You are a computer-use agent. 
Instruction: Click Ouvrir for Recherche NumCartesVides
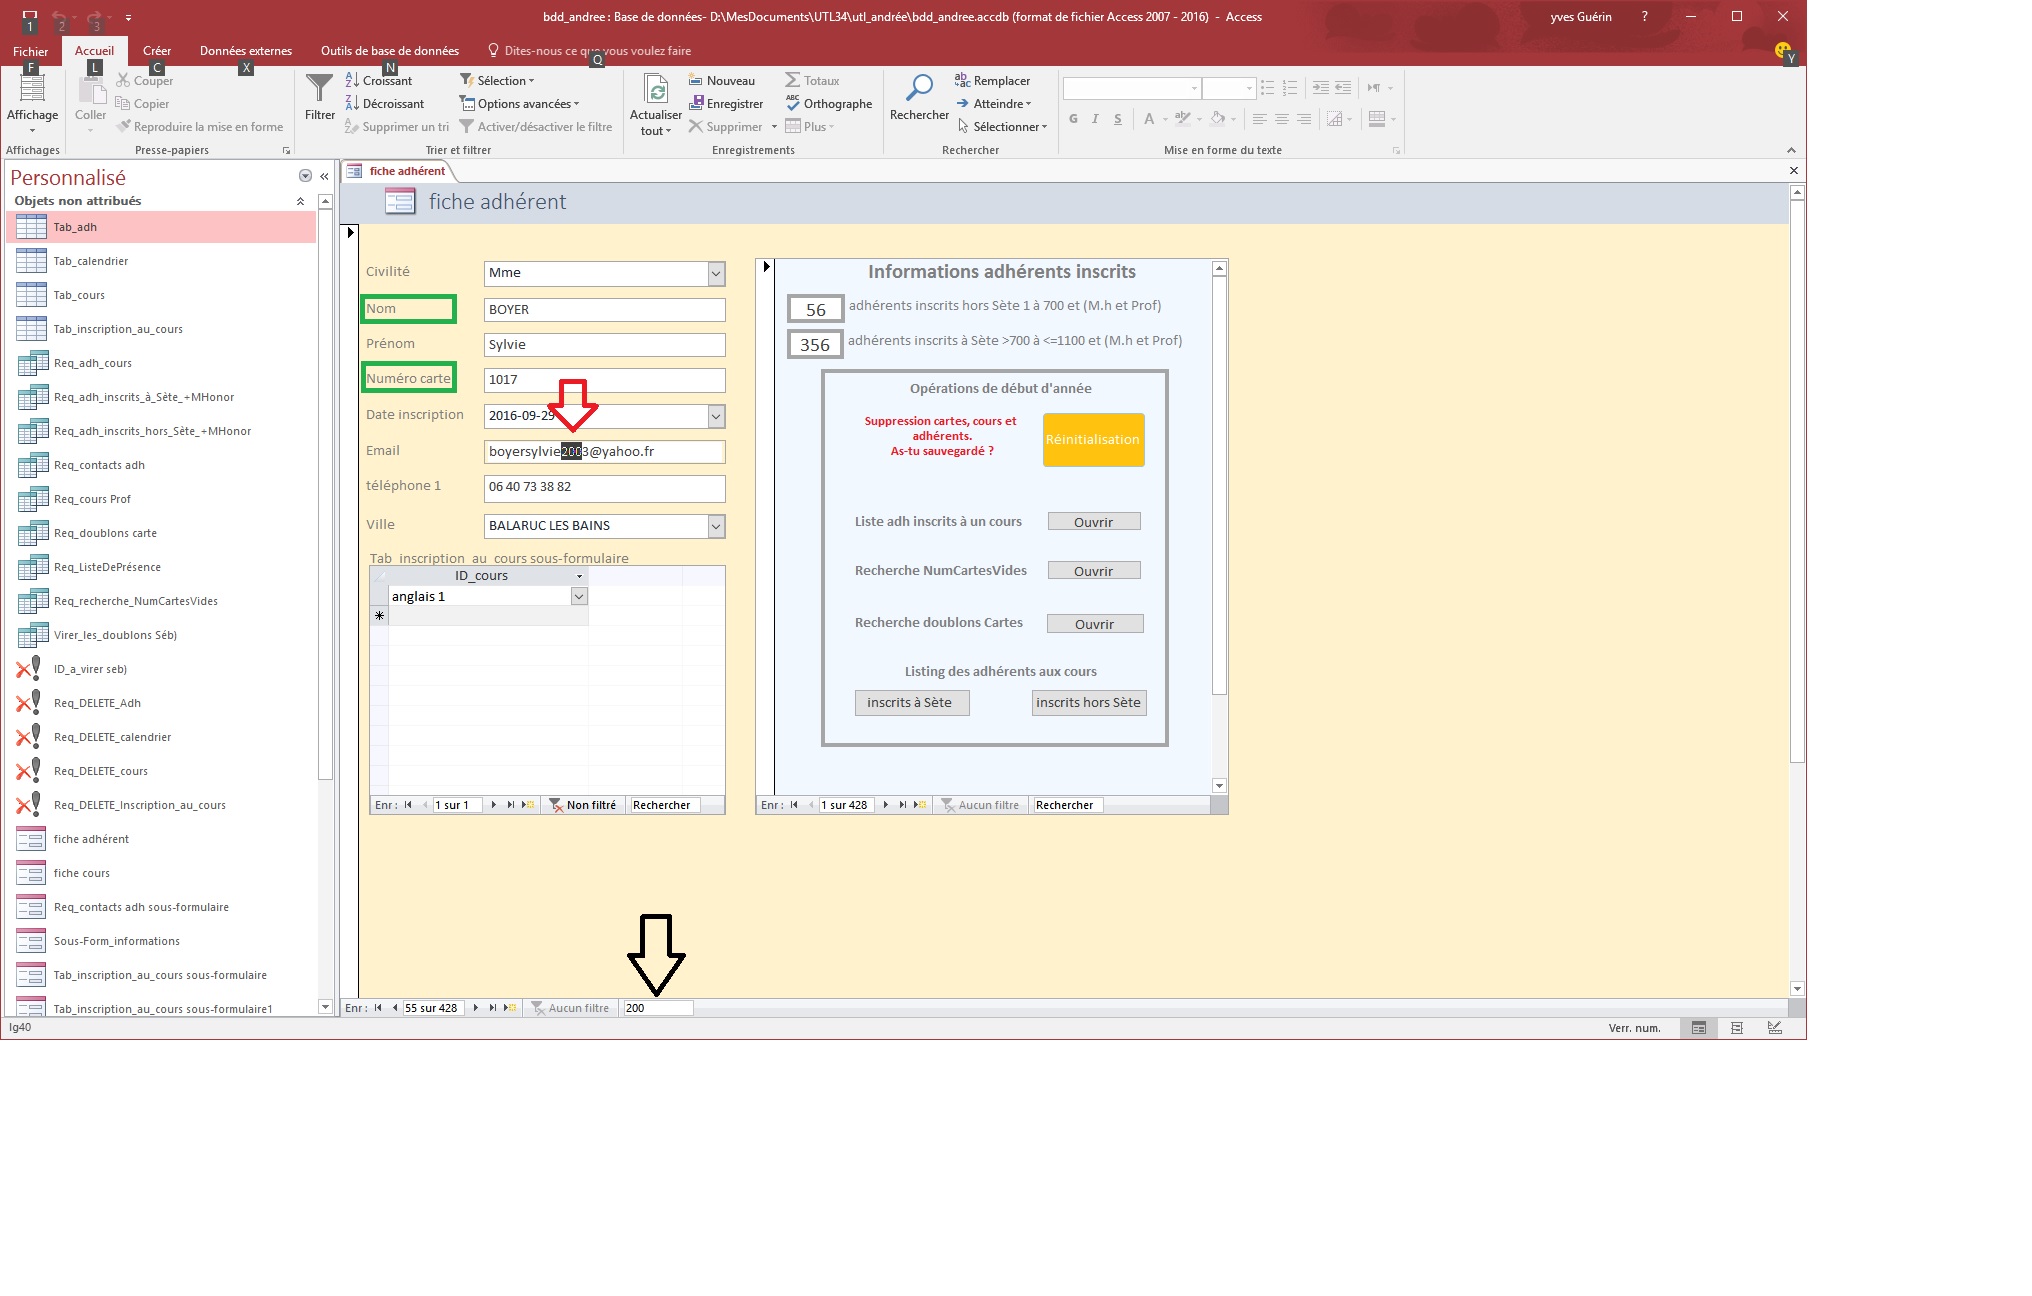pos(1094,571)
